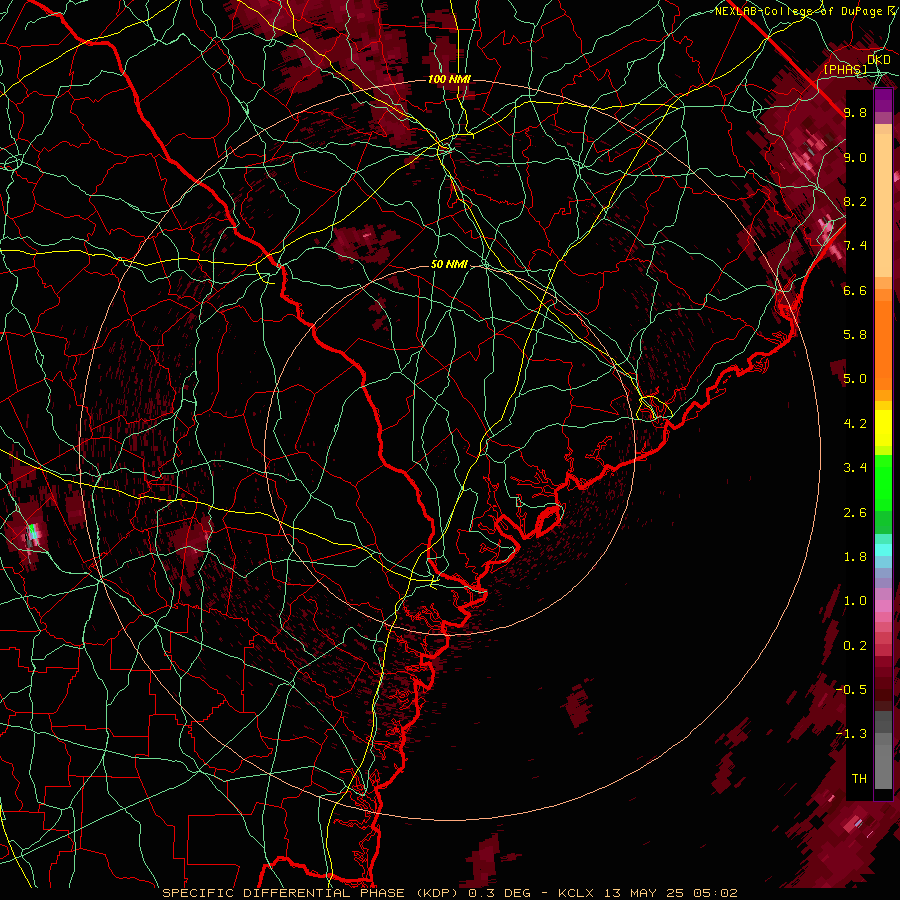Click the 7.4 value on color scale

pyautogui.click(x=855, y=246)
